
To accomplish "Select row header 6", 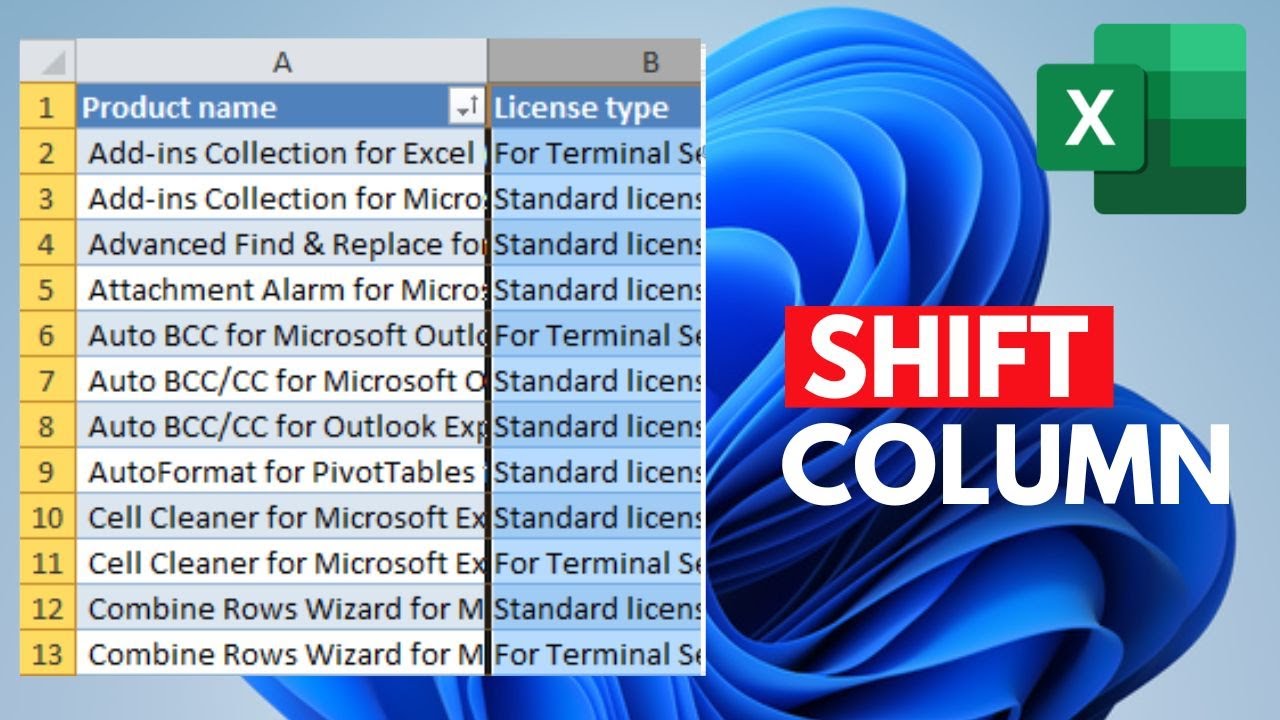I will click(48, 335).
